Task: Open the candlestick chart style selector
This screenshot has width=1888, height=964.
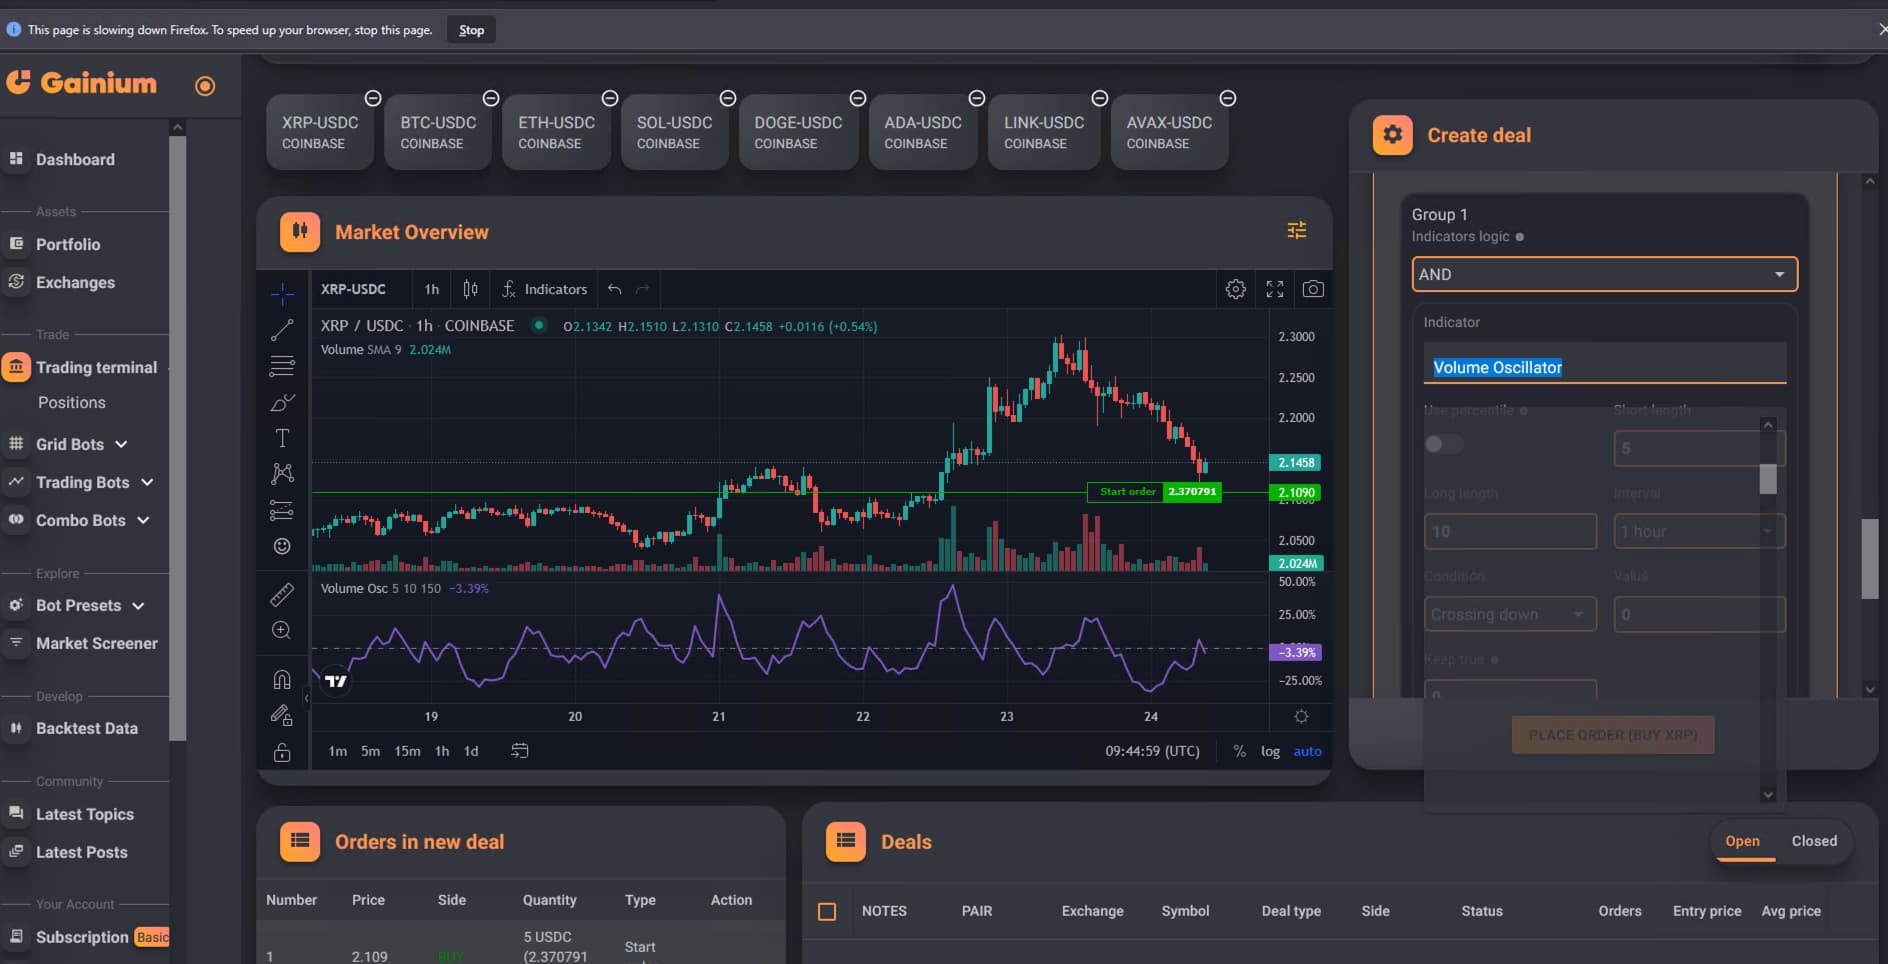Action: pyautogui.click(x=470, y=289)
